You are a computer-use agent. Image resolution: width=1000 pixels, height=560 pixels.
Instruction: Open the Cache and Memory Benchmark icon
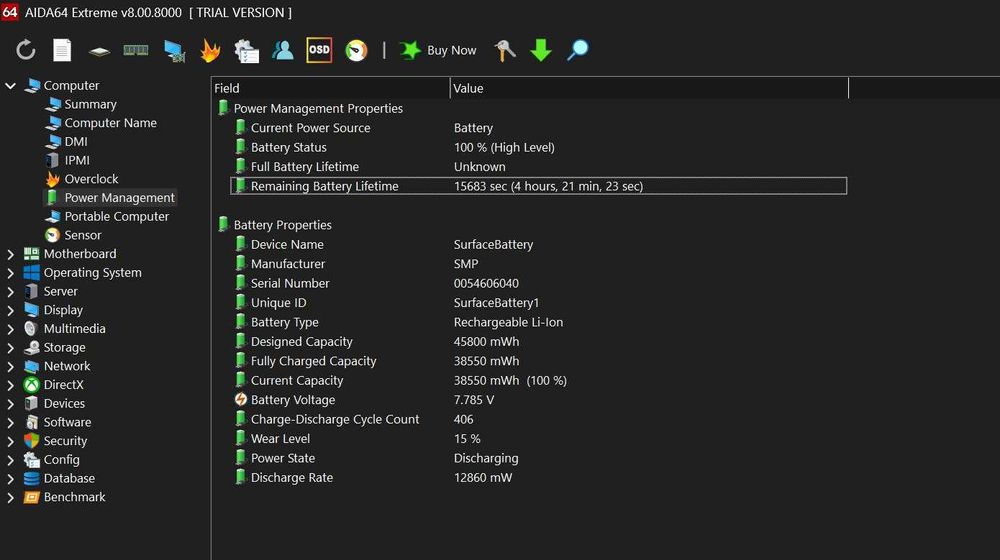(x=136, y=50)
